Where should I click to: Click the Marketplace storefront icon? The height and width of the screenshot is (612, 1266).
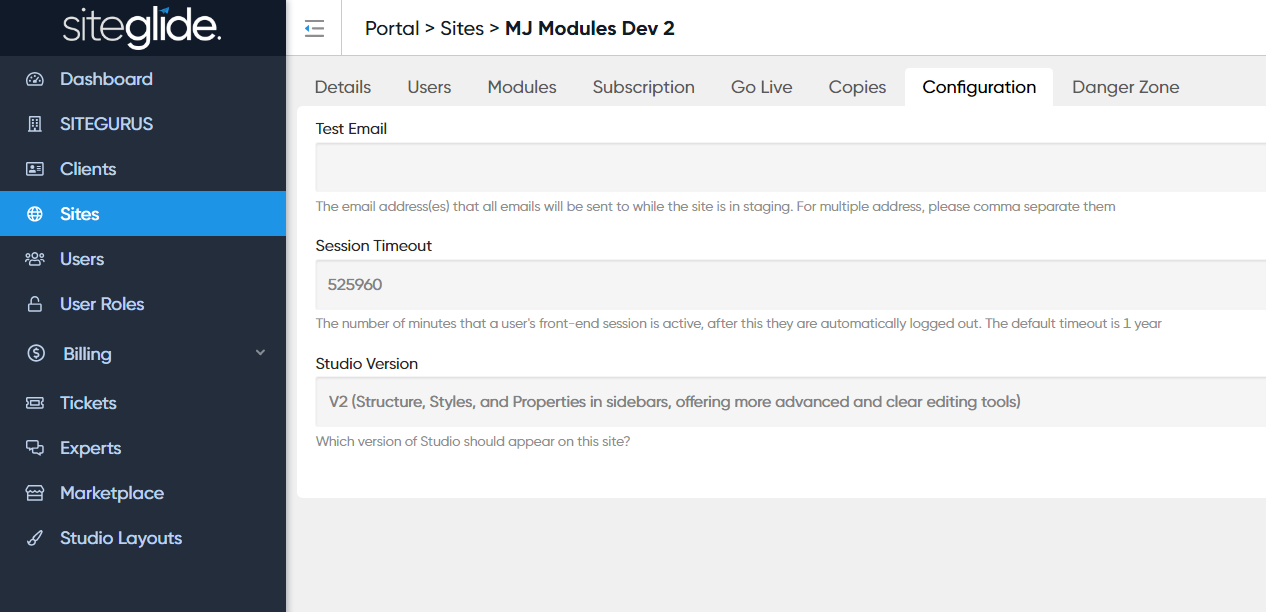pos(35,493)
